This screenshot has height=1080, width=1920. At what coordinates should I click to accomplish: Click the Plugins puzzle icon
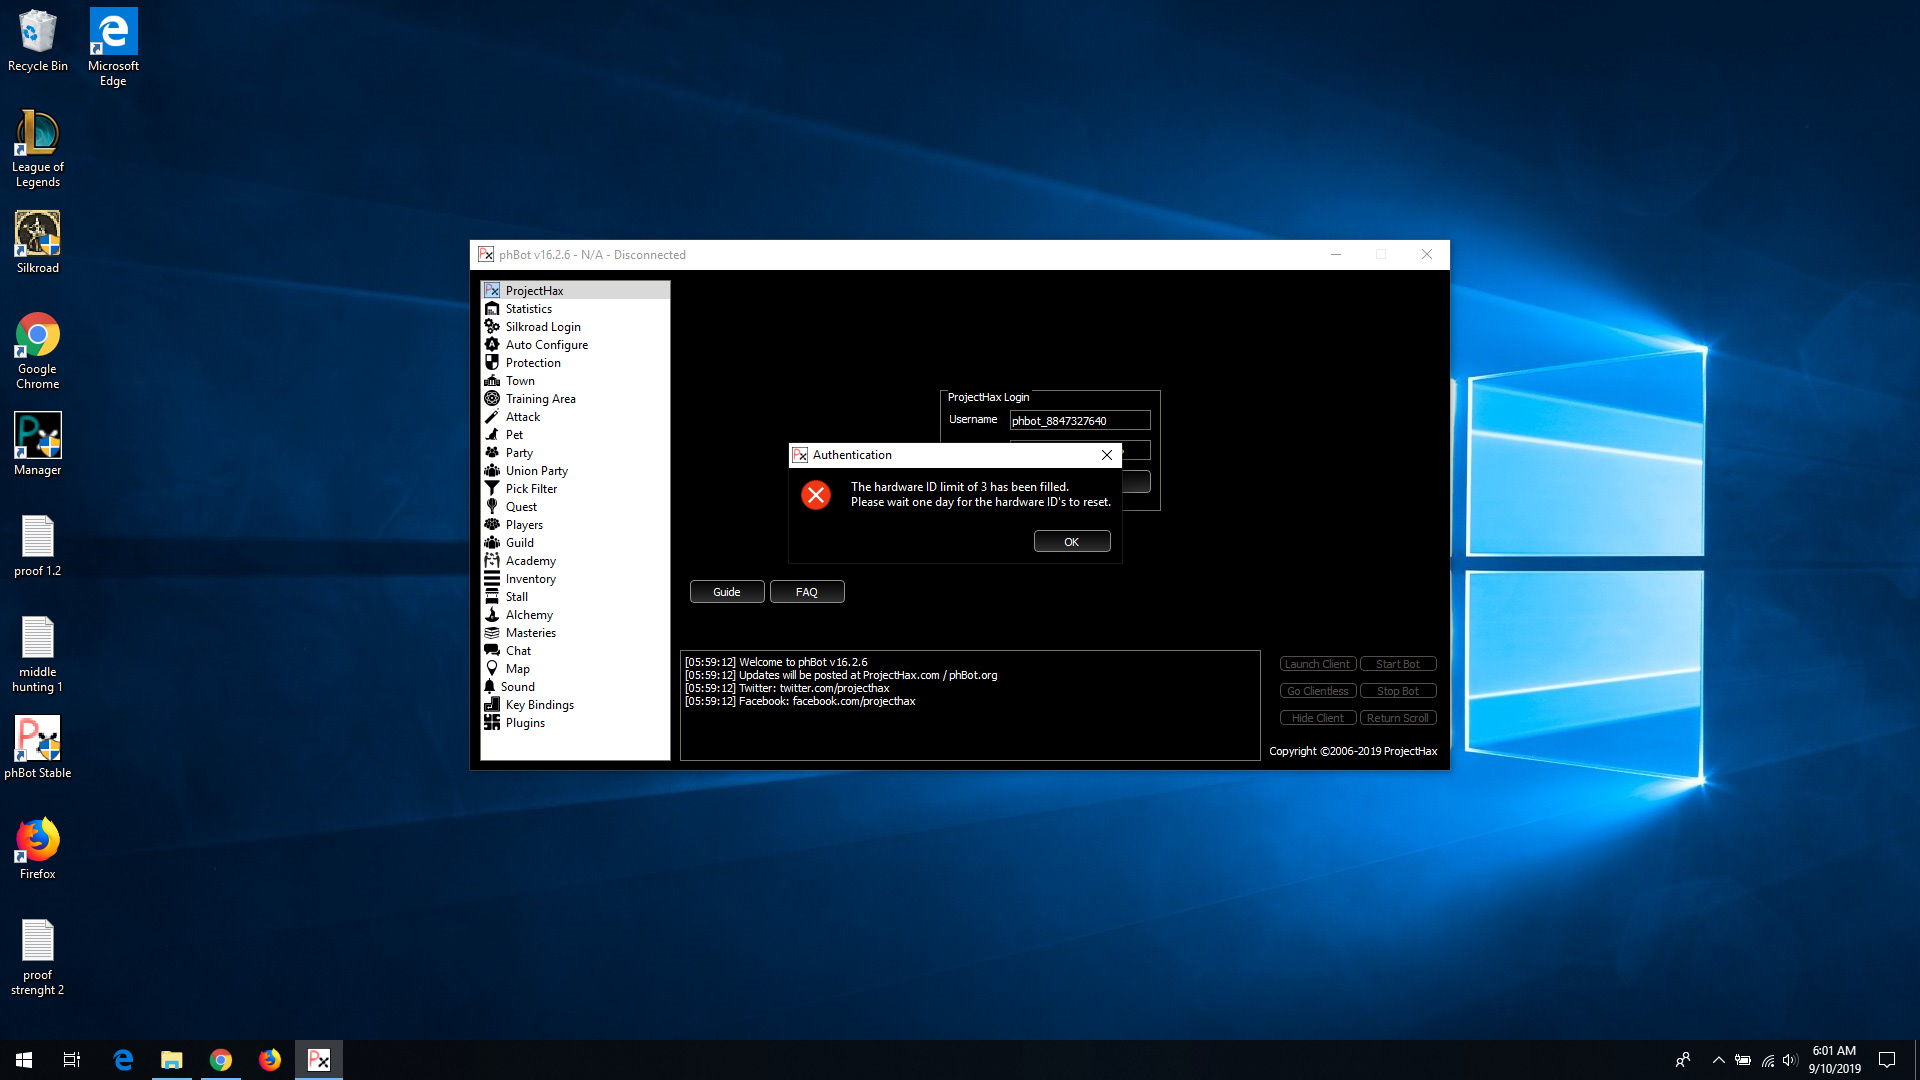[492, 722]
